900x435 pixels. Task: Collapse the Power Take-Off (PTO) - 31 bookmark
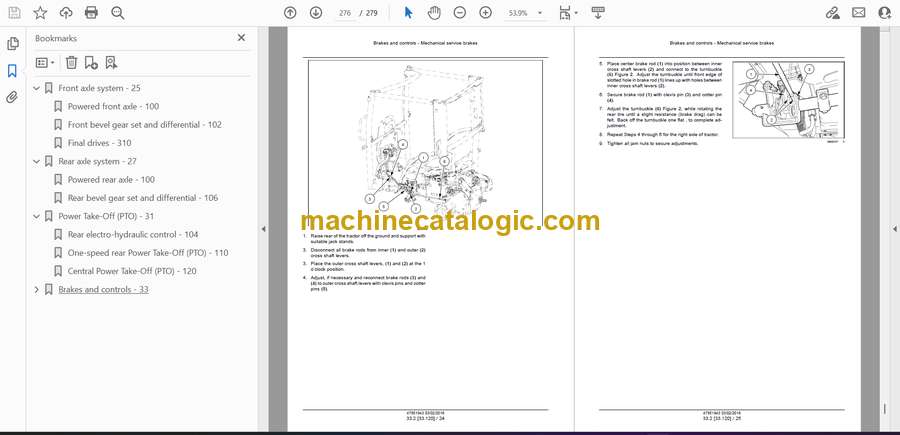click(x=37, y=216)
